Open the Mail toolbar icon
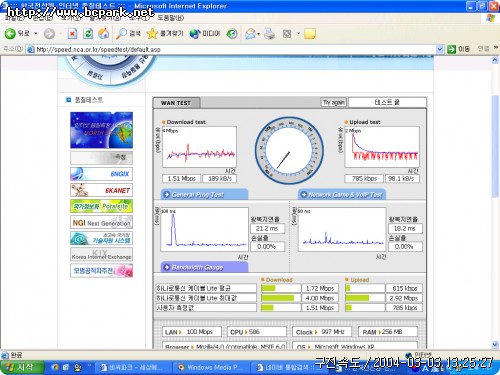 [x=251, y=33]
